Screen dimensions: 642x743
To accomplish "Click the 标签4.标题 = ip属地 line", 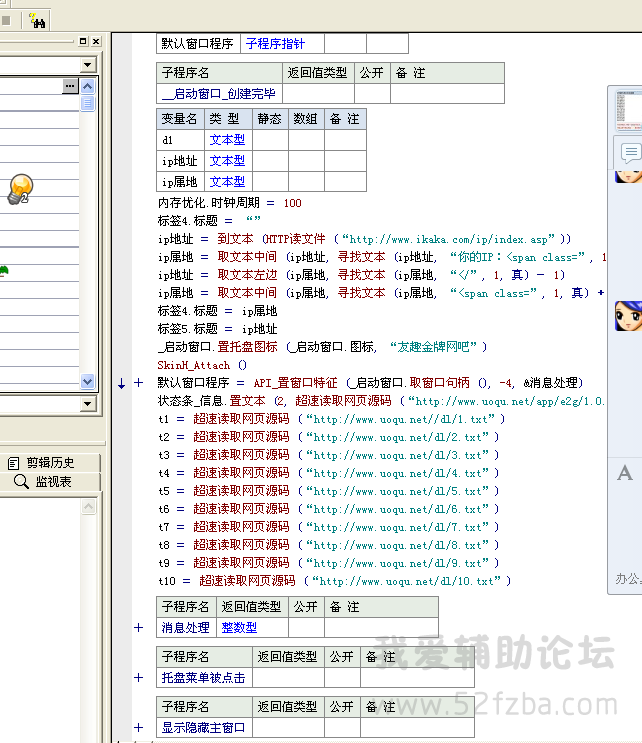I will click(217, 311).
